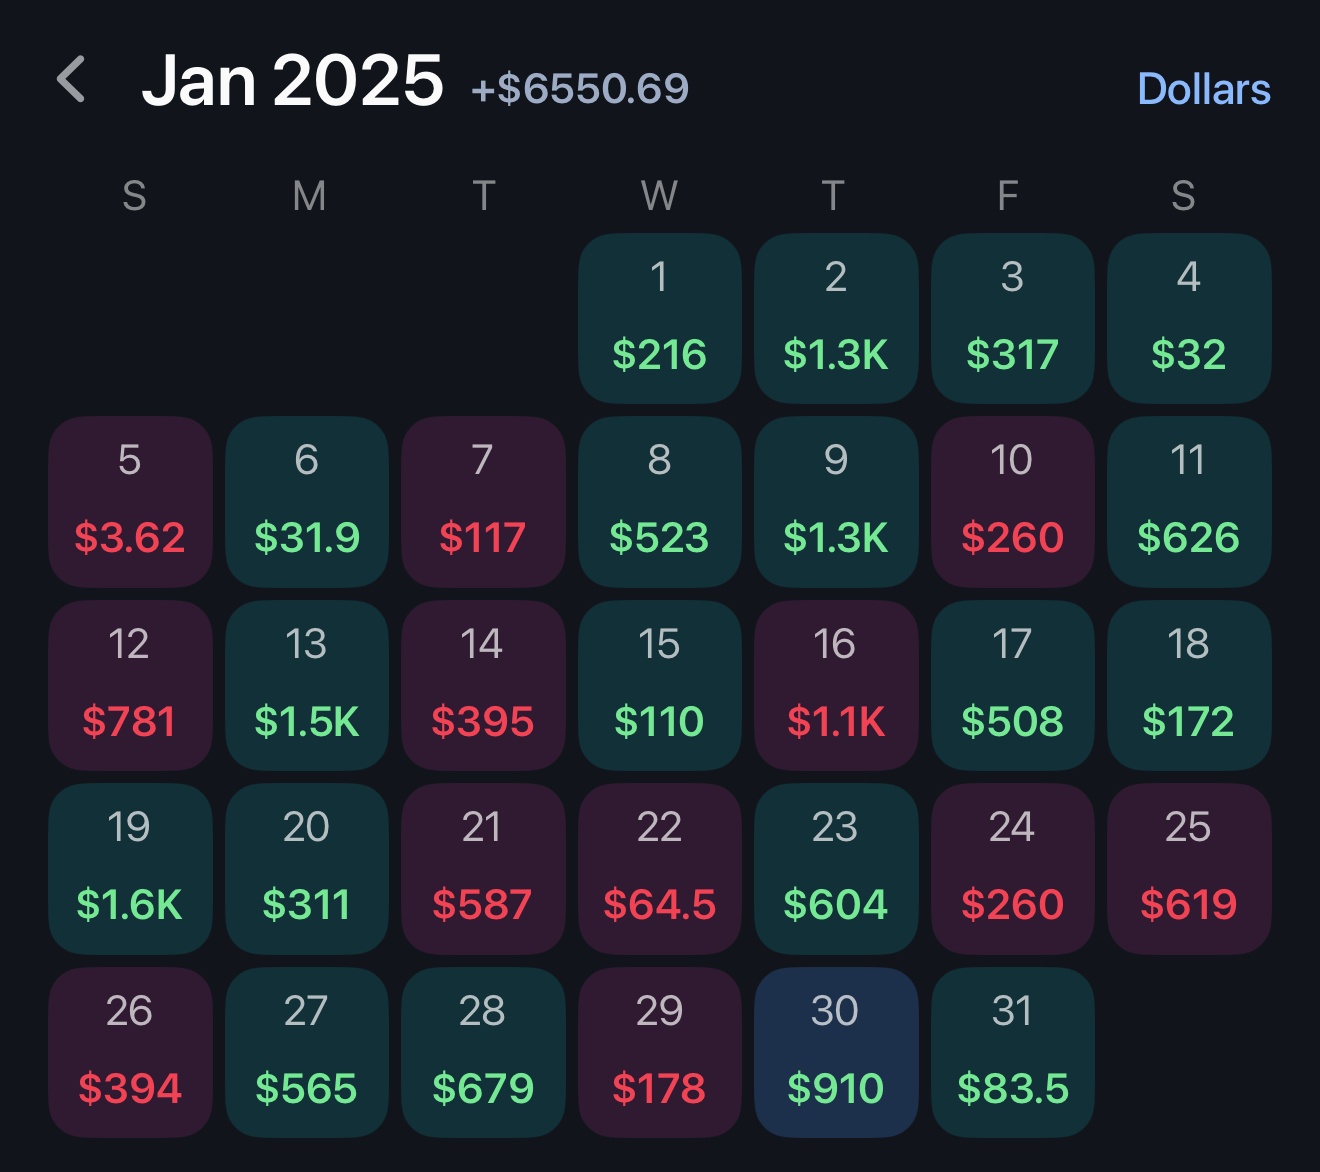Click January 23 showing $604
1320x1172 pixels.
[x=836, y=868]
